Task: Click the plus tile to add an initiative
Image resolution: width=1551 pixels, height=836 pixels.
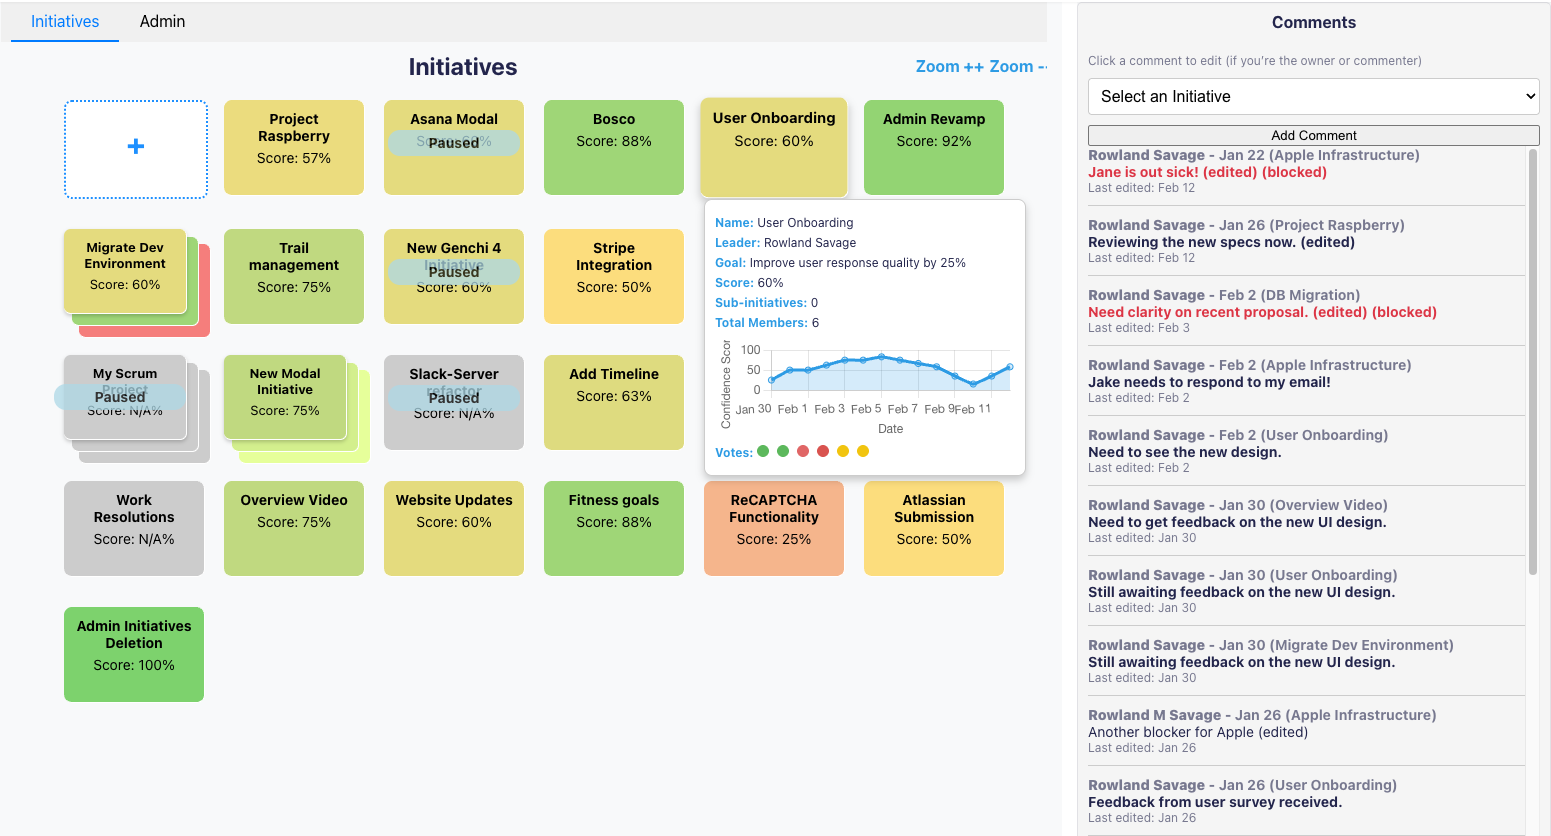Action: click(x=135, y=146)
